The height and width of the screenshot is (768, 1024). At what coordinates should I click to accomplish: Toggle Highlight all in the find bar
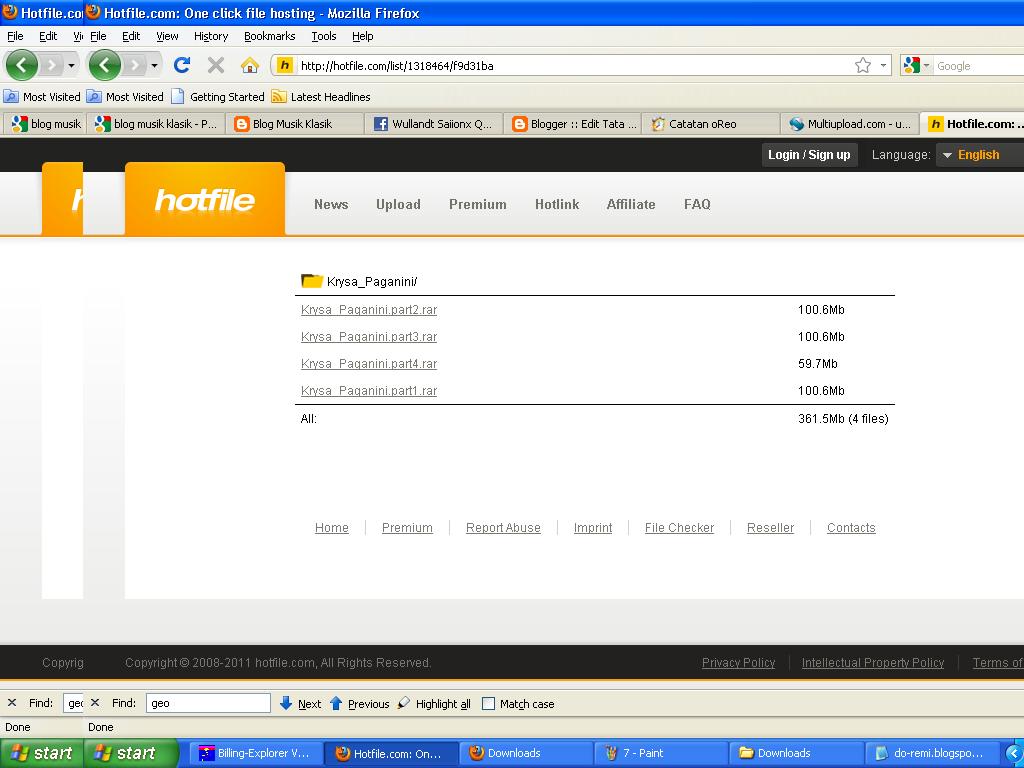[x=435, y=703]
